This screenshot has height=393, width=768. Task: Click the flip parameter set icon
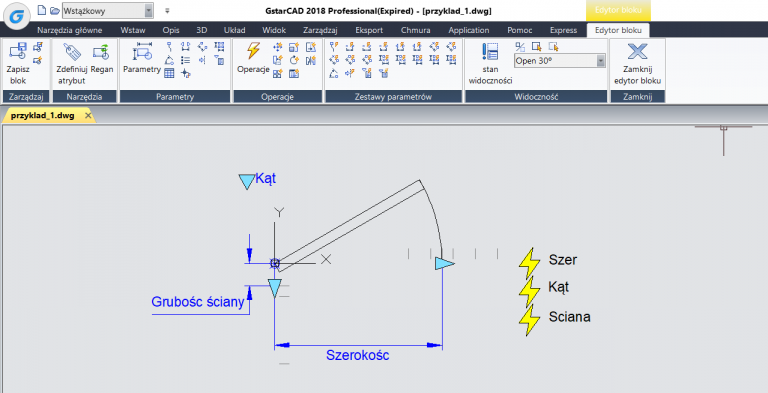pyautogui.click(x=350, y=74)
